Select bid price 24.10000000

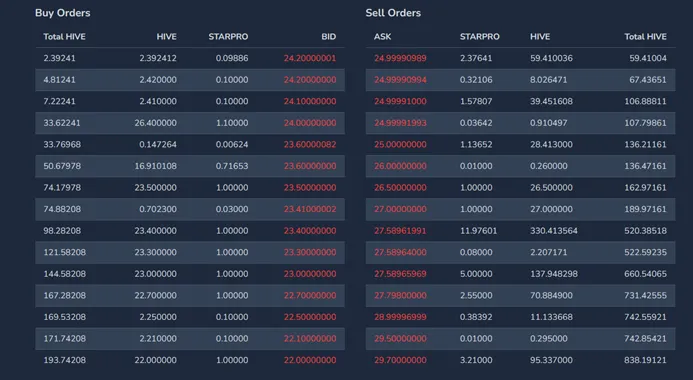(310, 102)
